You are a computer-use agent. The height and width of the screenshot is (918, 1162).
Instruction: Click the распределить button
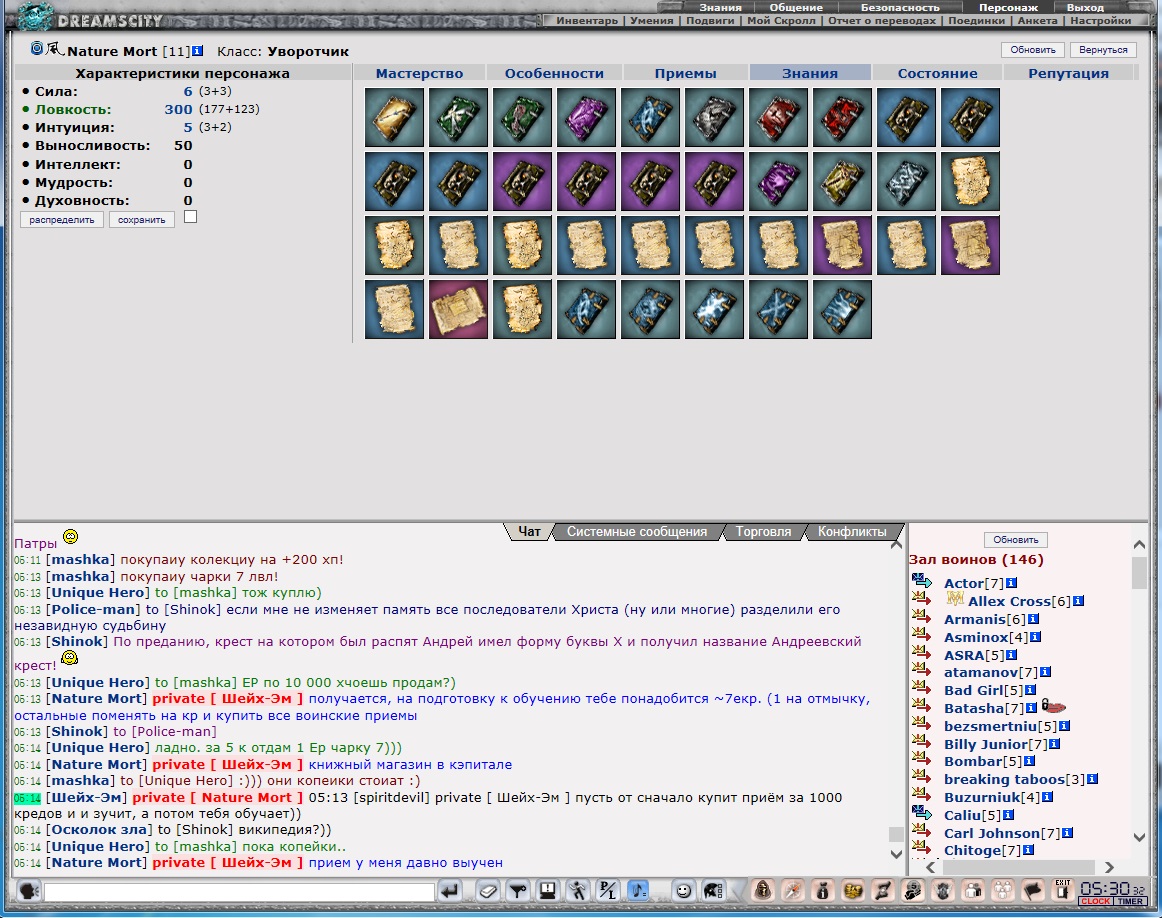(62, 219)
